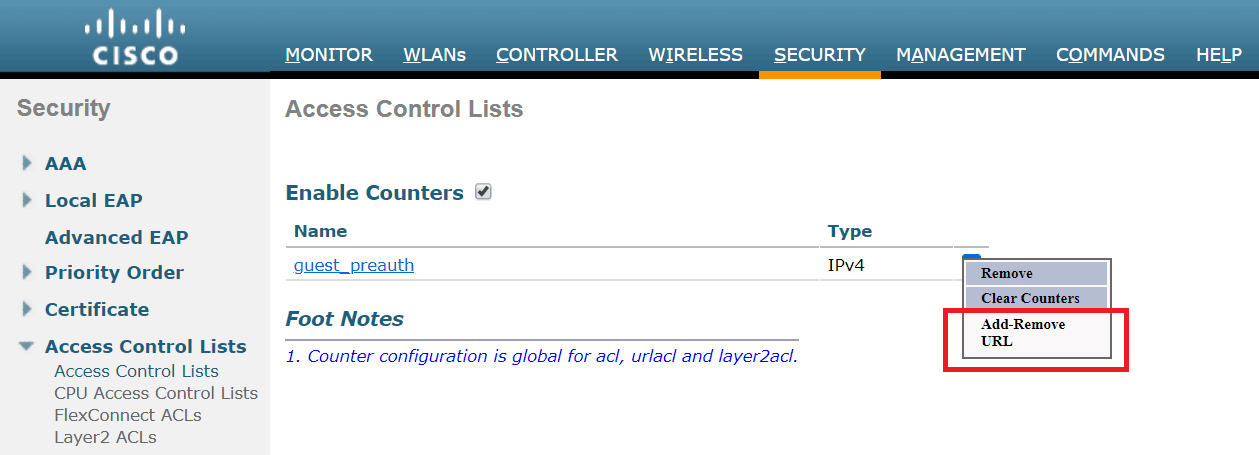Image resolution: width=1259 pixels, height=455 pixels.
Task: Open the guest_preauth ACL link
Action: (354, 265)
